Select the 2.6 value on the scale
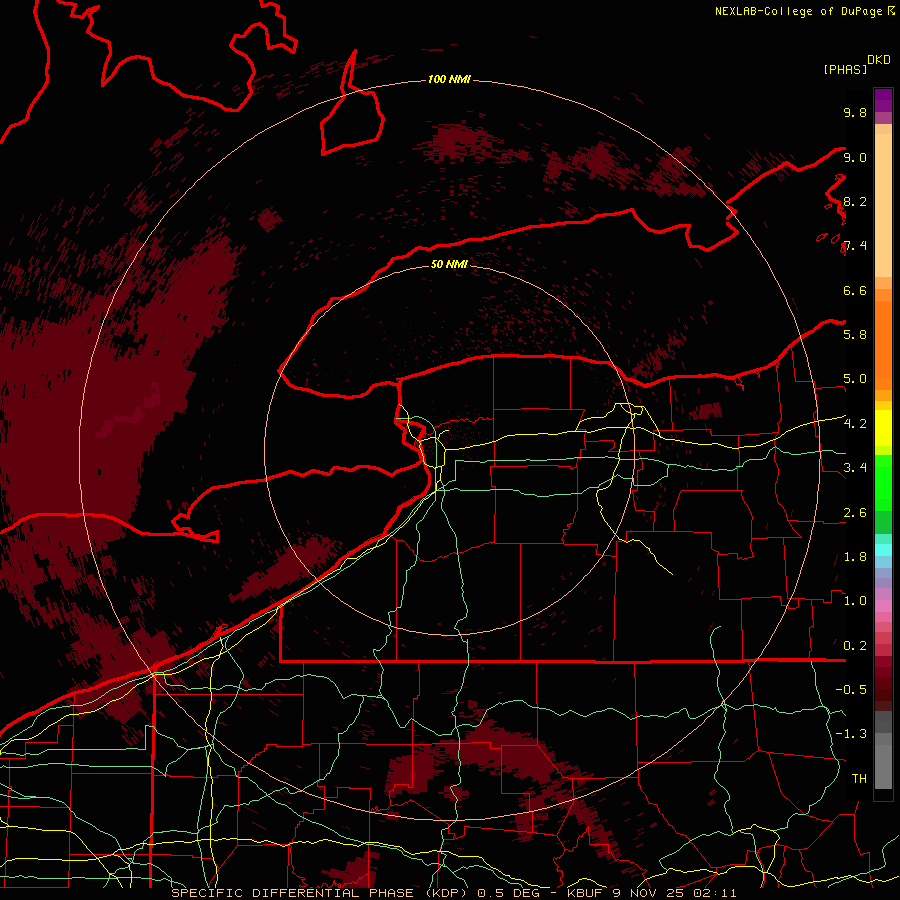 click(x=855, y=512)
